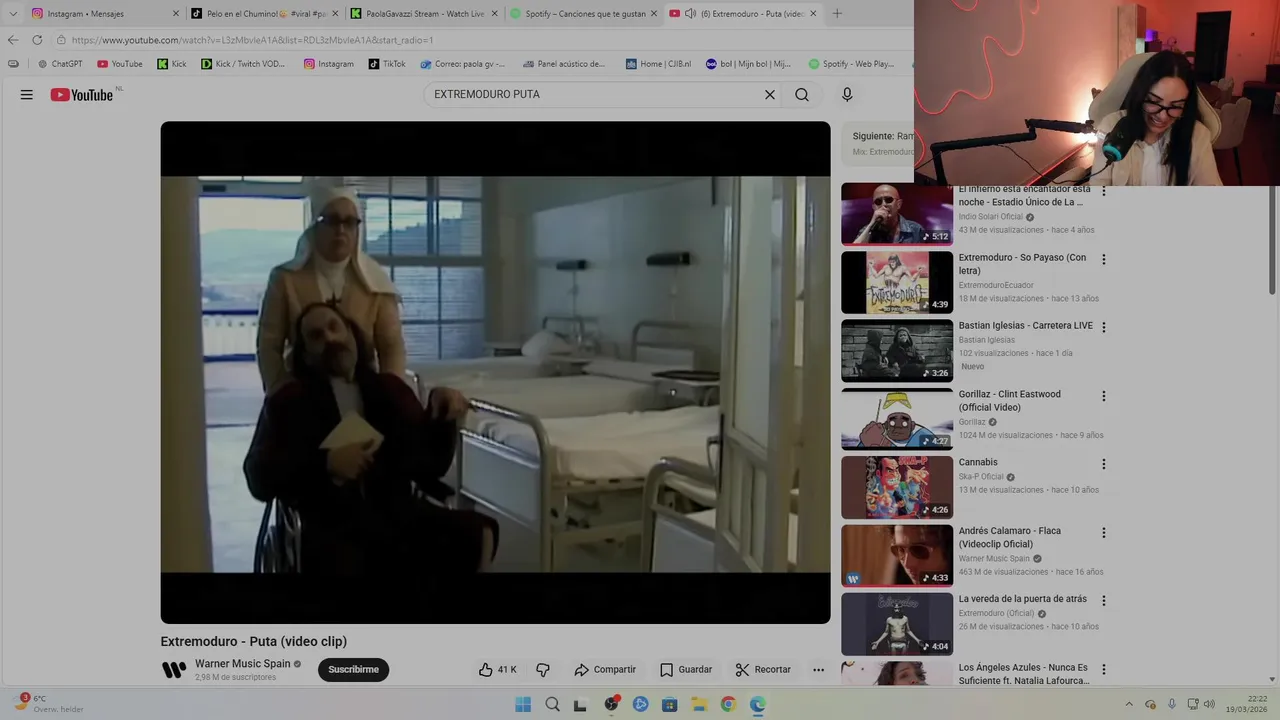
Task: Mute the tab via its speaker icon
Action: 690,14
